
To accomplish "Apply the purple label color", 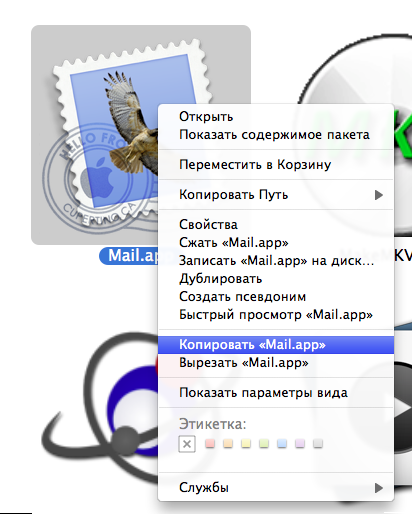I will click(x=300, y=443).
